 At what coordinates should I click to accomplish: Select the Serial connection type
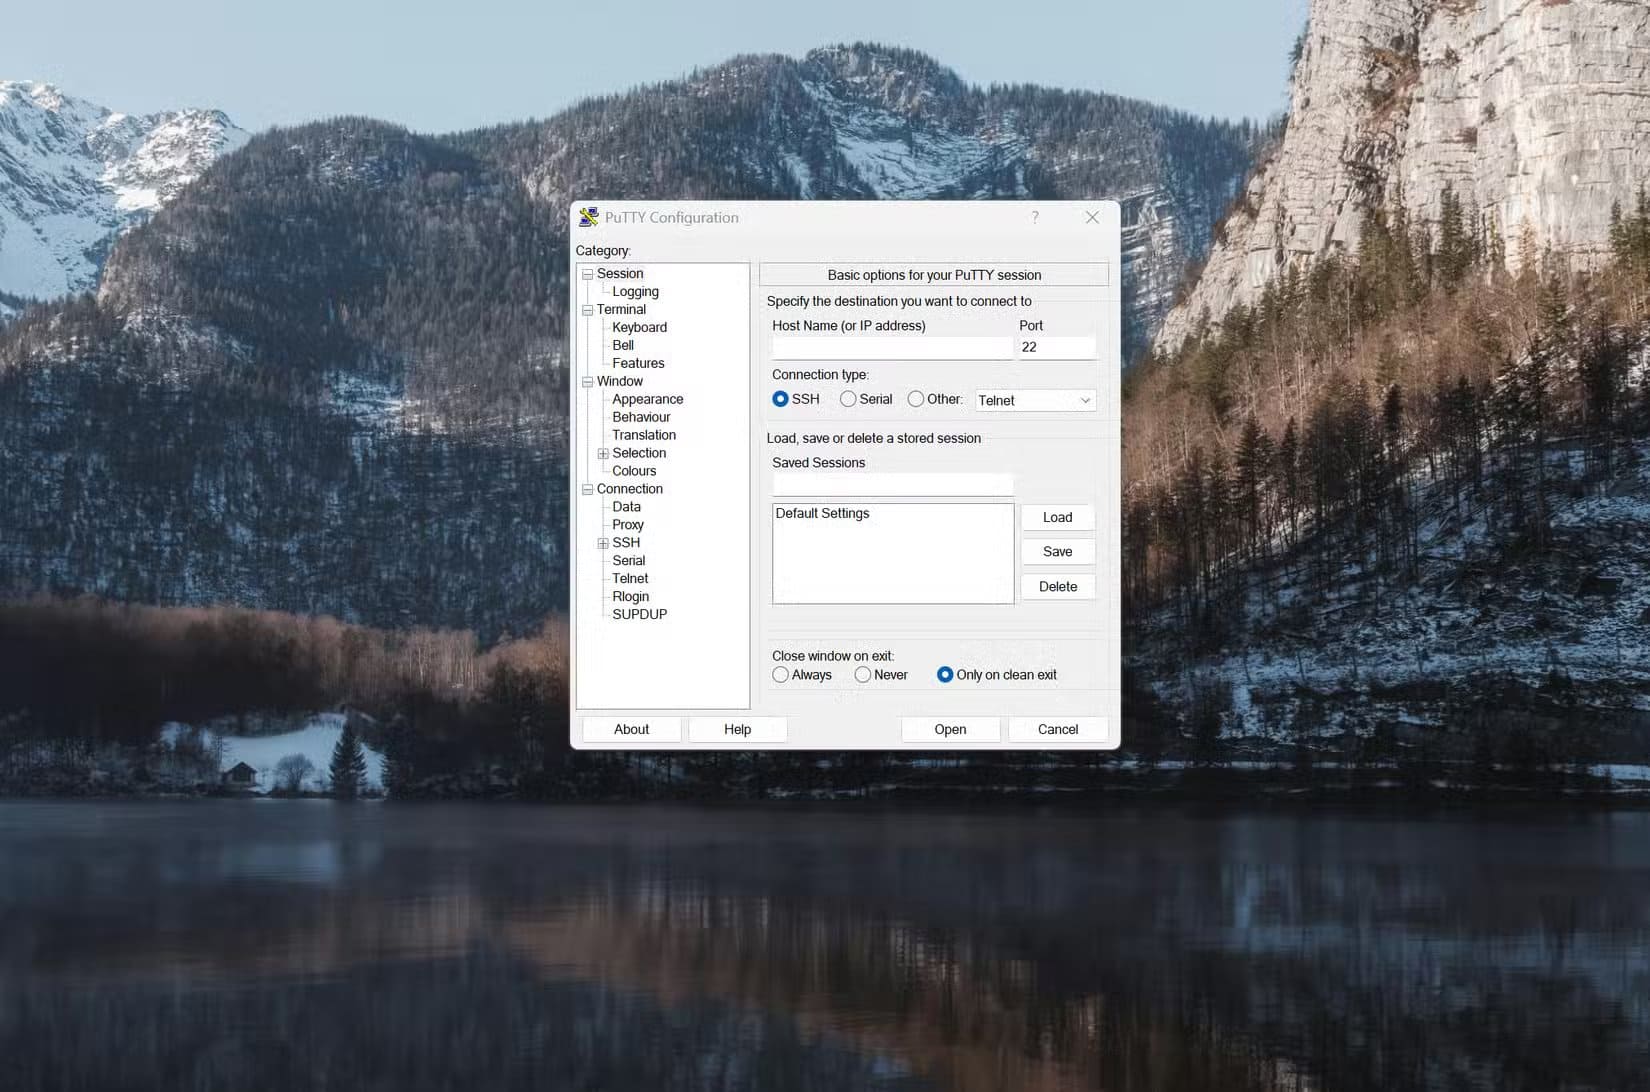coord(848,399)
